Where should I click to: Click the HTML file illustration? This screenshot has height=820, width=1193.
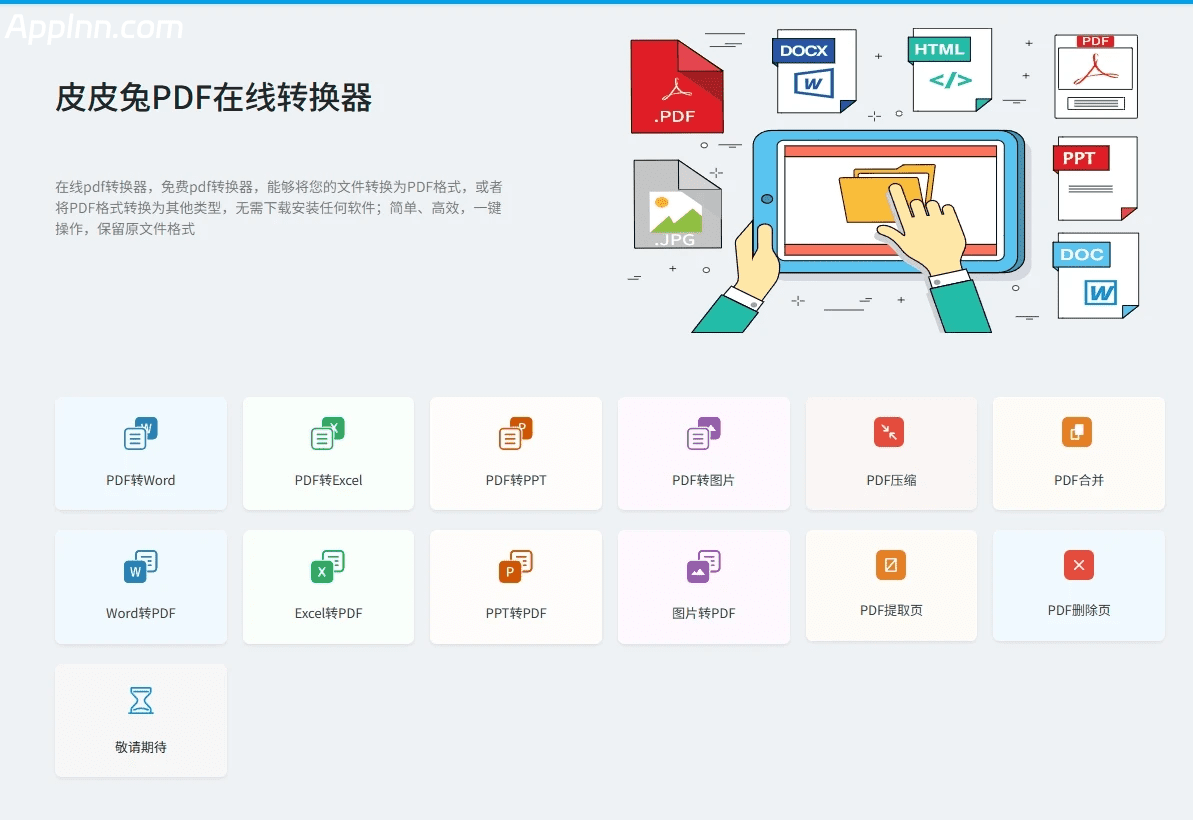(950, 70)
